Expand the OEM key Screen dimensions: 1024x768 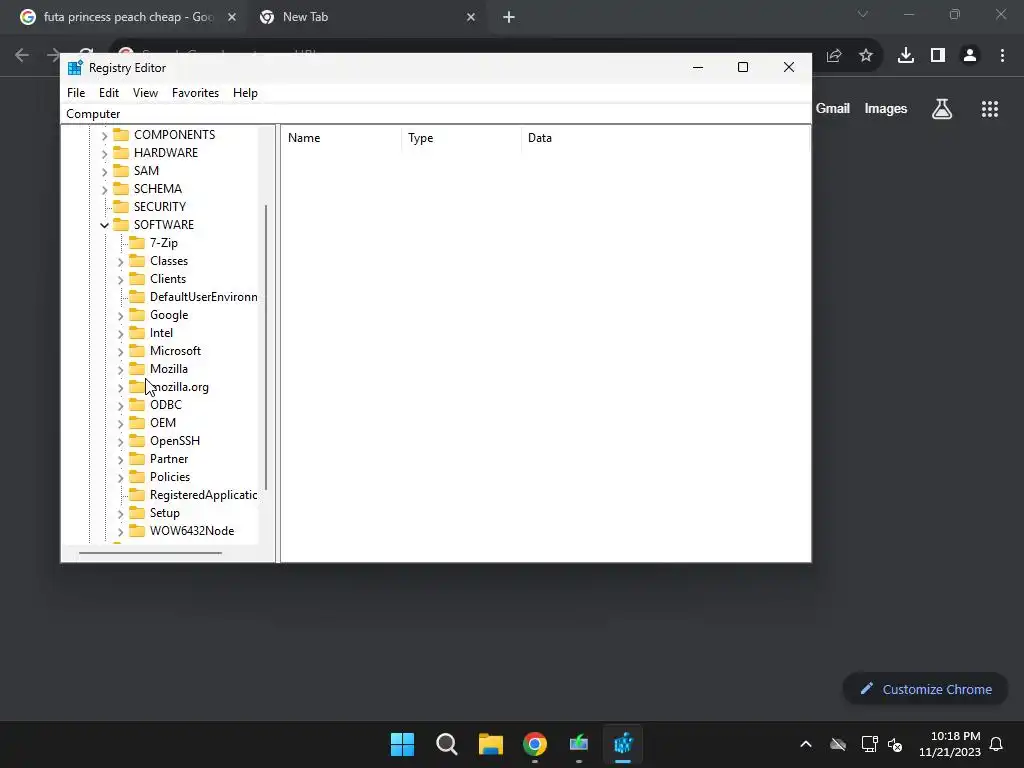pyautogui.click(x=120, y=424)
